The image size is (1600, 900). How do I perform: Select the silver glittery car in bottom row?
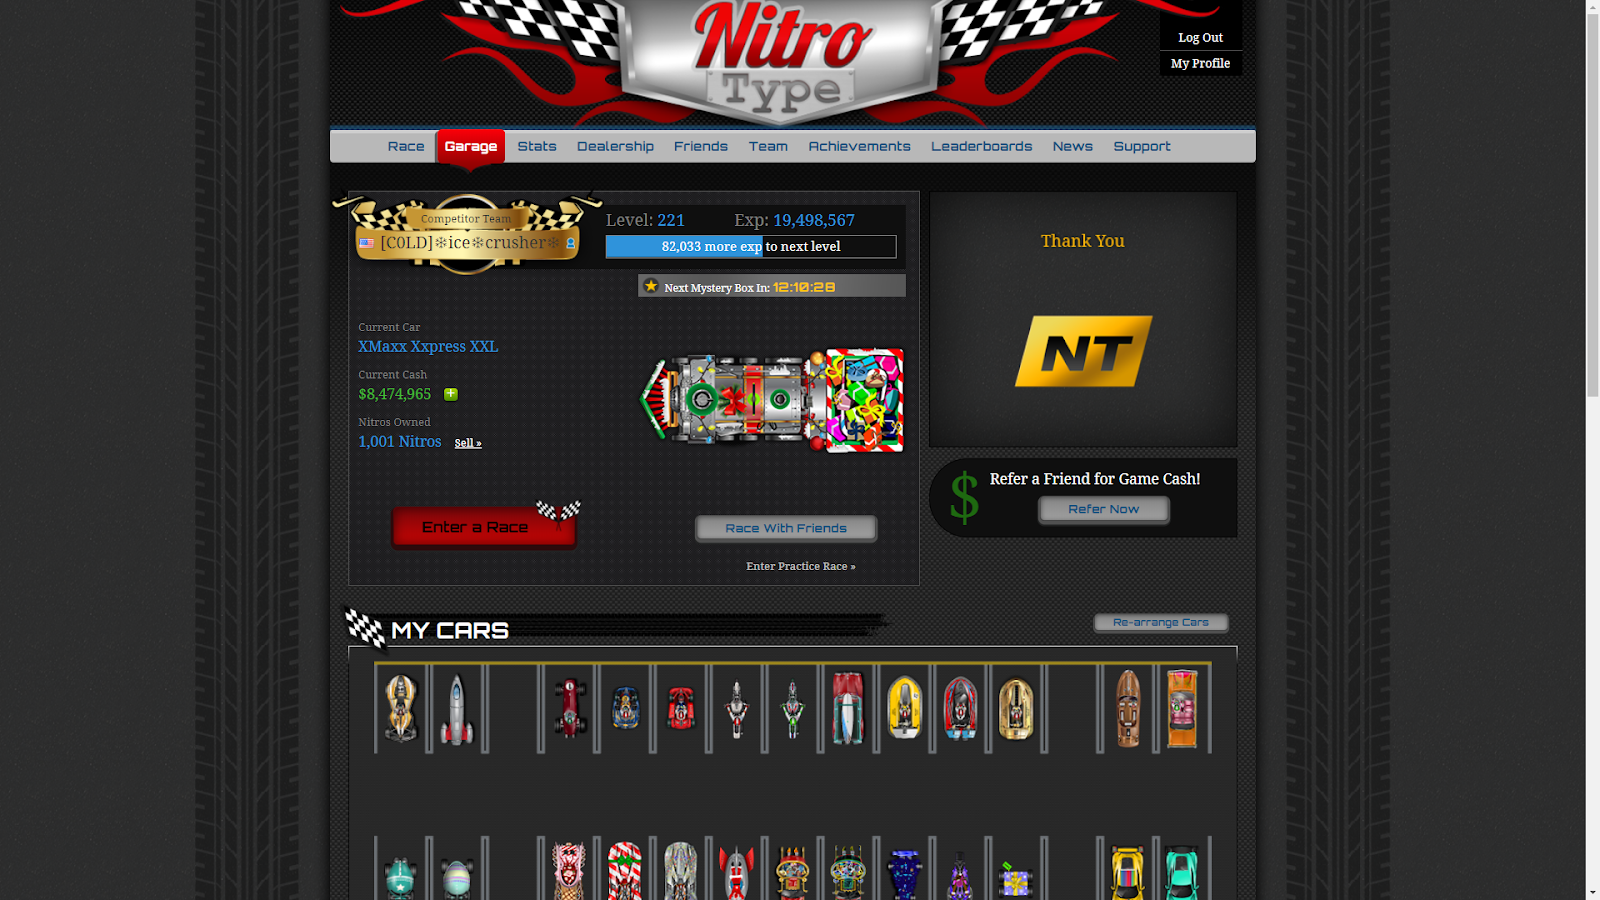coord(681,871)
